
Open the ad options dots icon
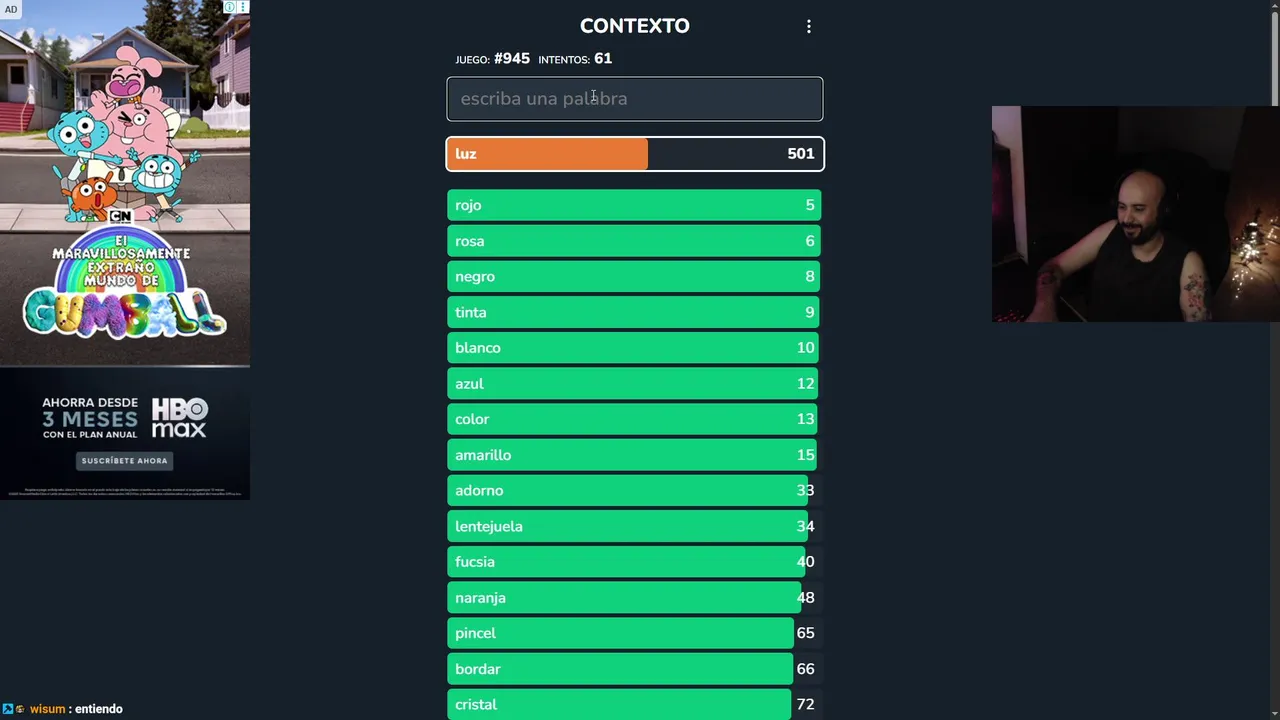tap(242, 7)
